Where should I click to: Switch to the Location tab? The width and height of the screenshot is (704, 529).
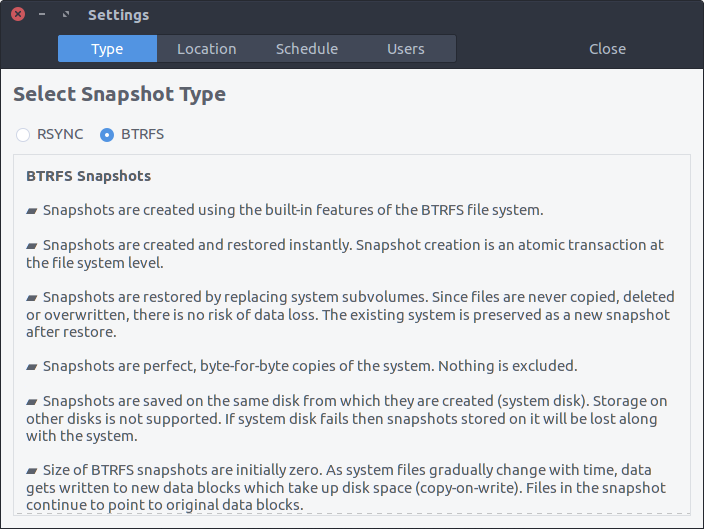(x=207, y=48)
